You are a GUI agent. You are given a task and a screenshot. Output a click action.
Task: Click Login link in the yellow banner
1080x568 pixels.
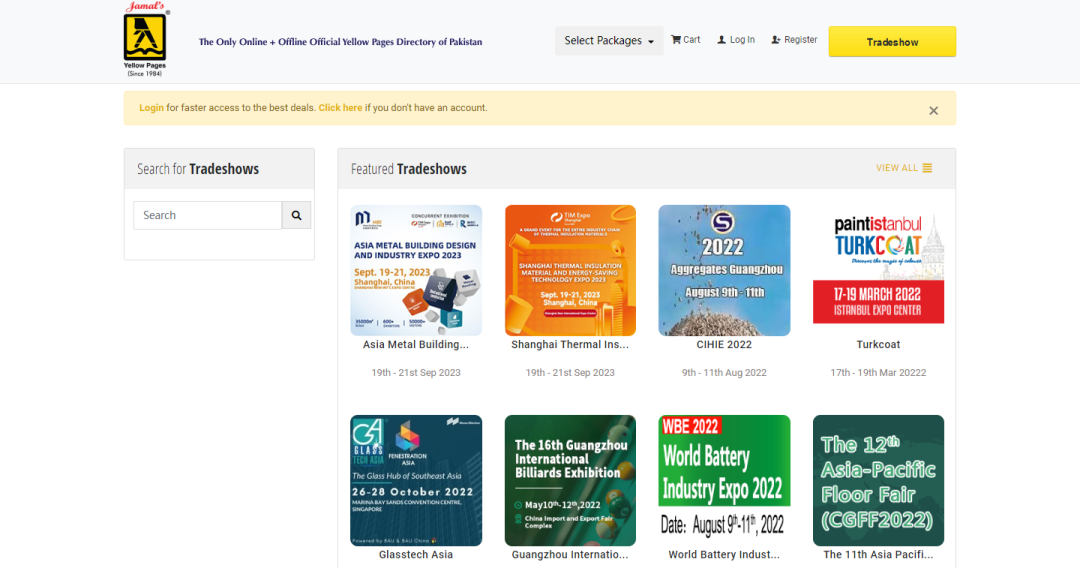152,108
